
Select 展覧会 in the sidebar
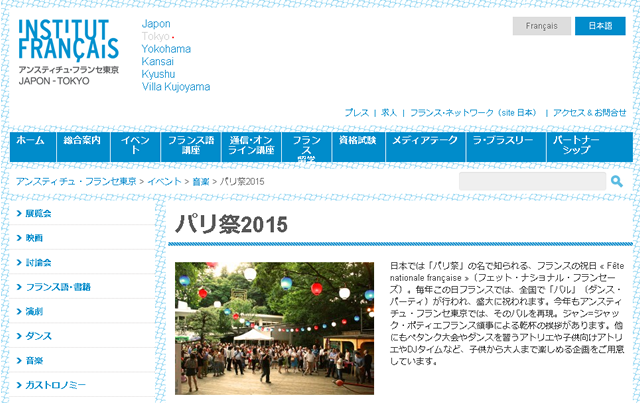[x=38, y=214]
